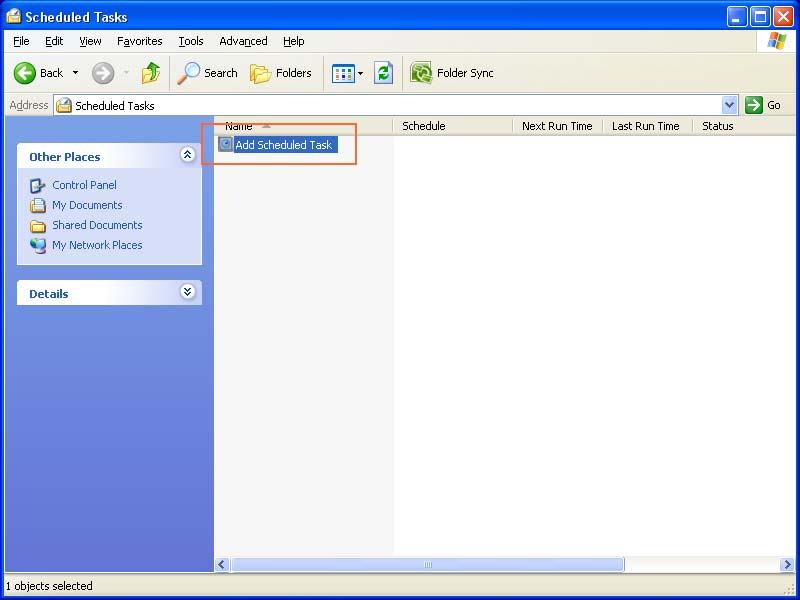
Task: Sort by Next Run Time column
Action: click(x=557, y=126)
